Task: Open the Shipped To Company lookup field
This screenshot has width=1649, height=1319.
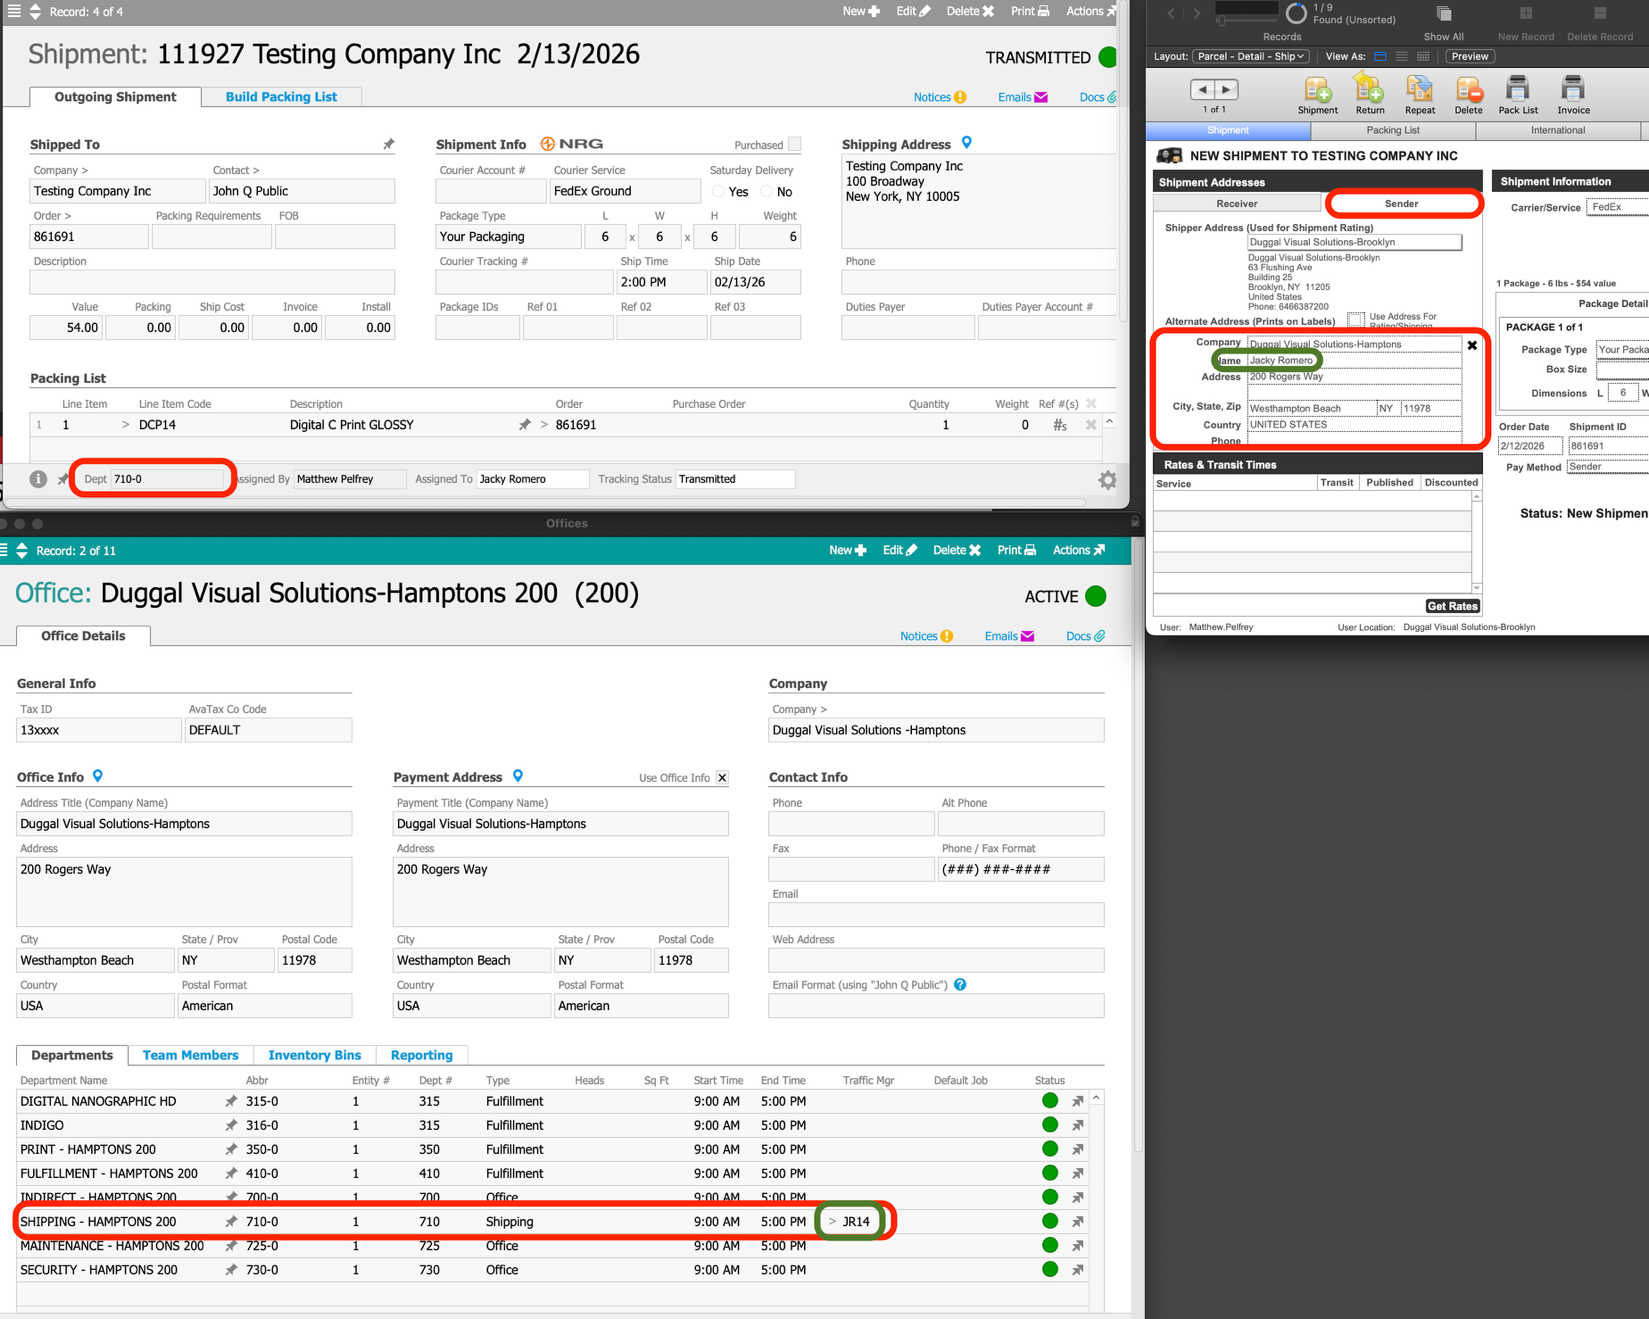Action: point(117,191)
